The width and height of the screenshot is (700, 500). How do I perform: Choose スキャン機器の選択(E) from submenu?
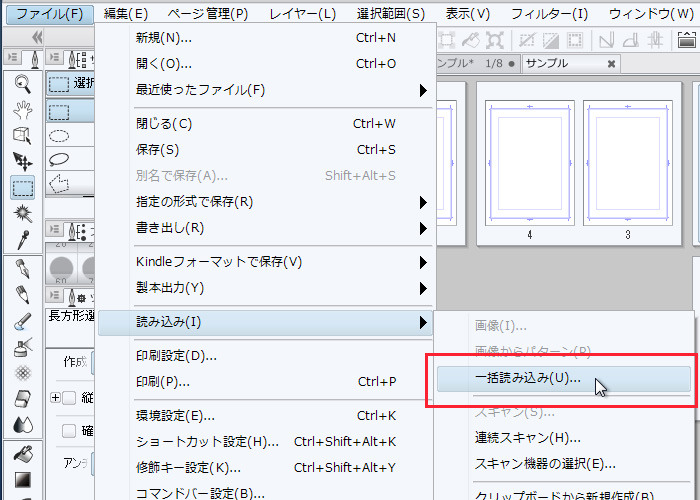564,464
